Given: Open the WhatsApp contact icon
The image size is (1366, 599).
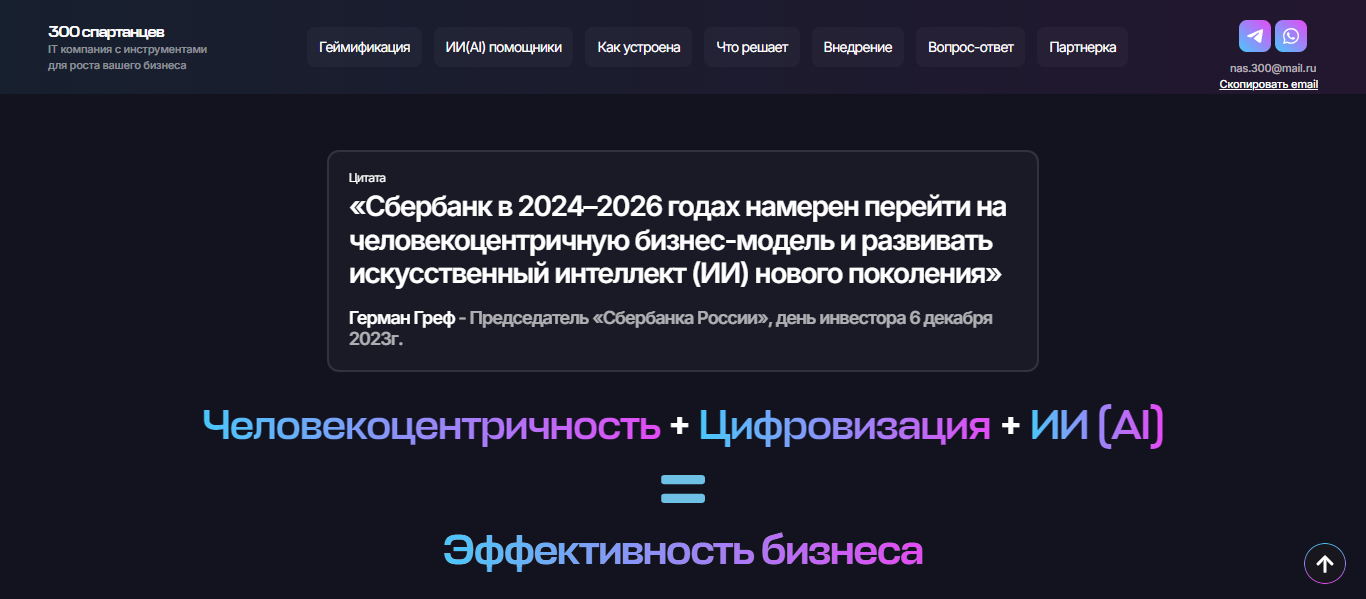Looking at the screenshot, I should (1291, 36).
